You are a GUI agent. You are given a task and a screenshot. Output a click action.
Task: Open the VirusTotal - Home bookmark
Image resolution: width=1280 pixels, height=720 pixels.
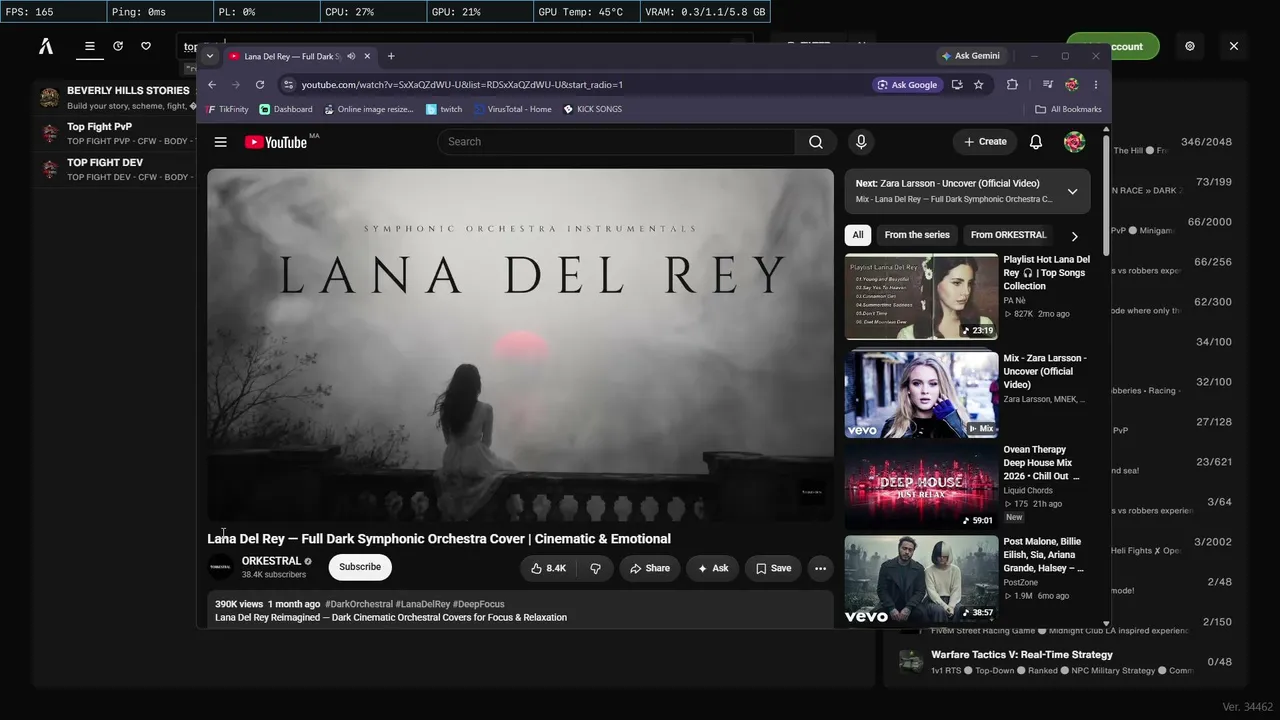[513, 109]
